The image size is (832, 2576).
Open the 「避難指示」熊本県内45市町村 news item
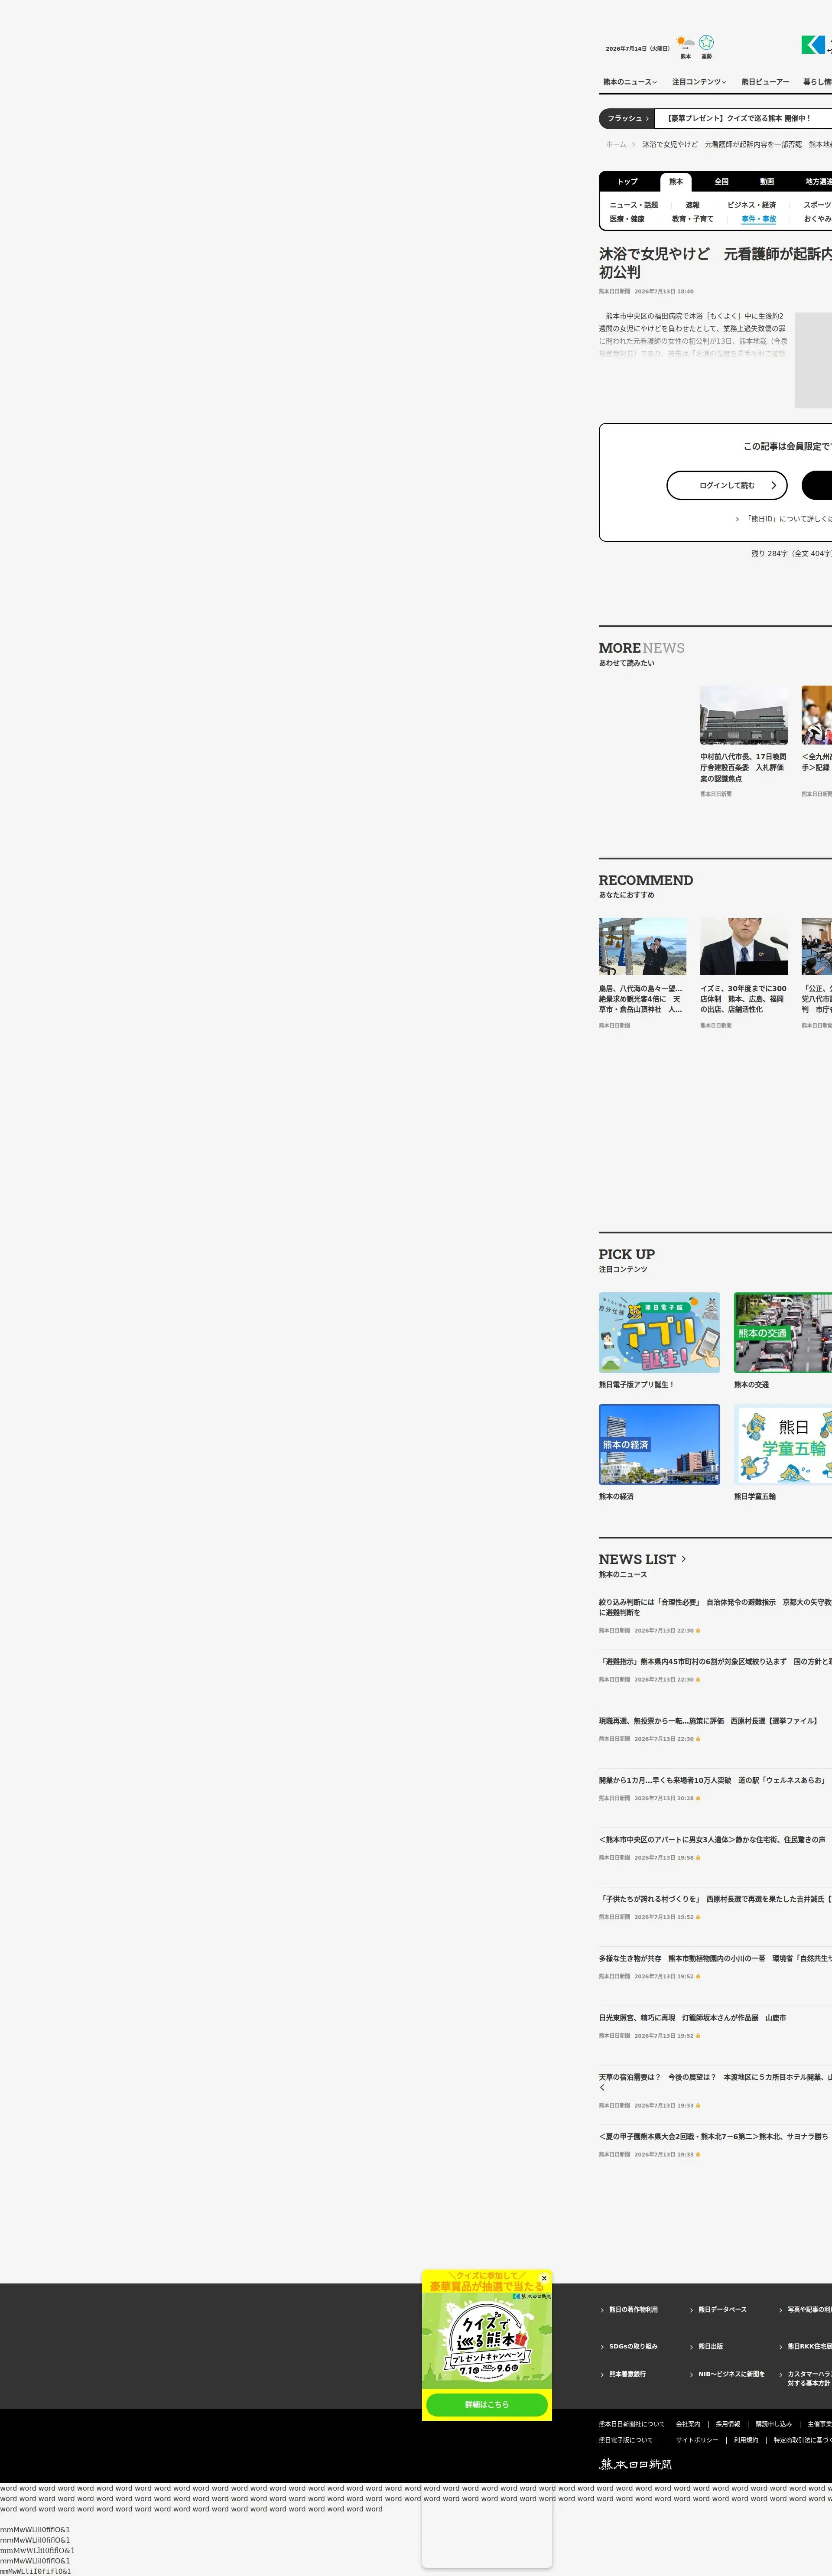[x=715, y=1662]
